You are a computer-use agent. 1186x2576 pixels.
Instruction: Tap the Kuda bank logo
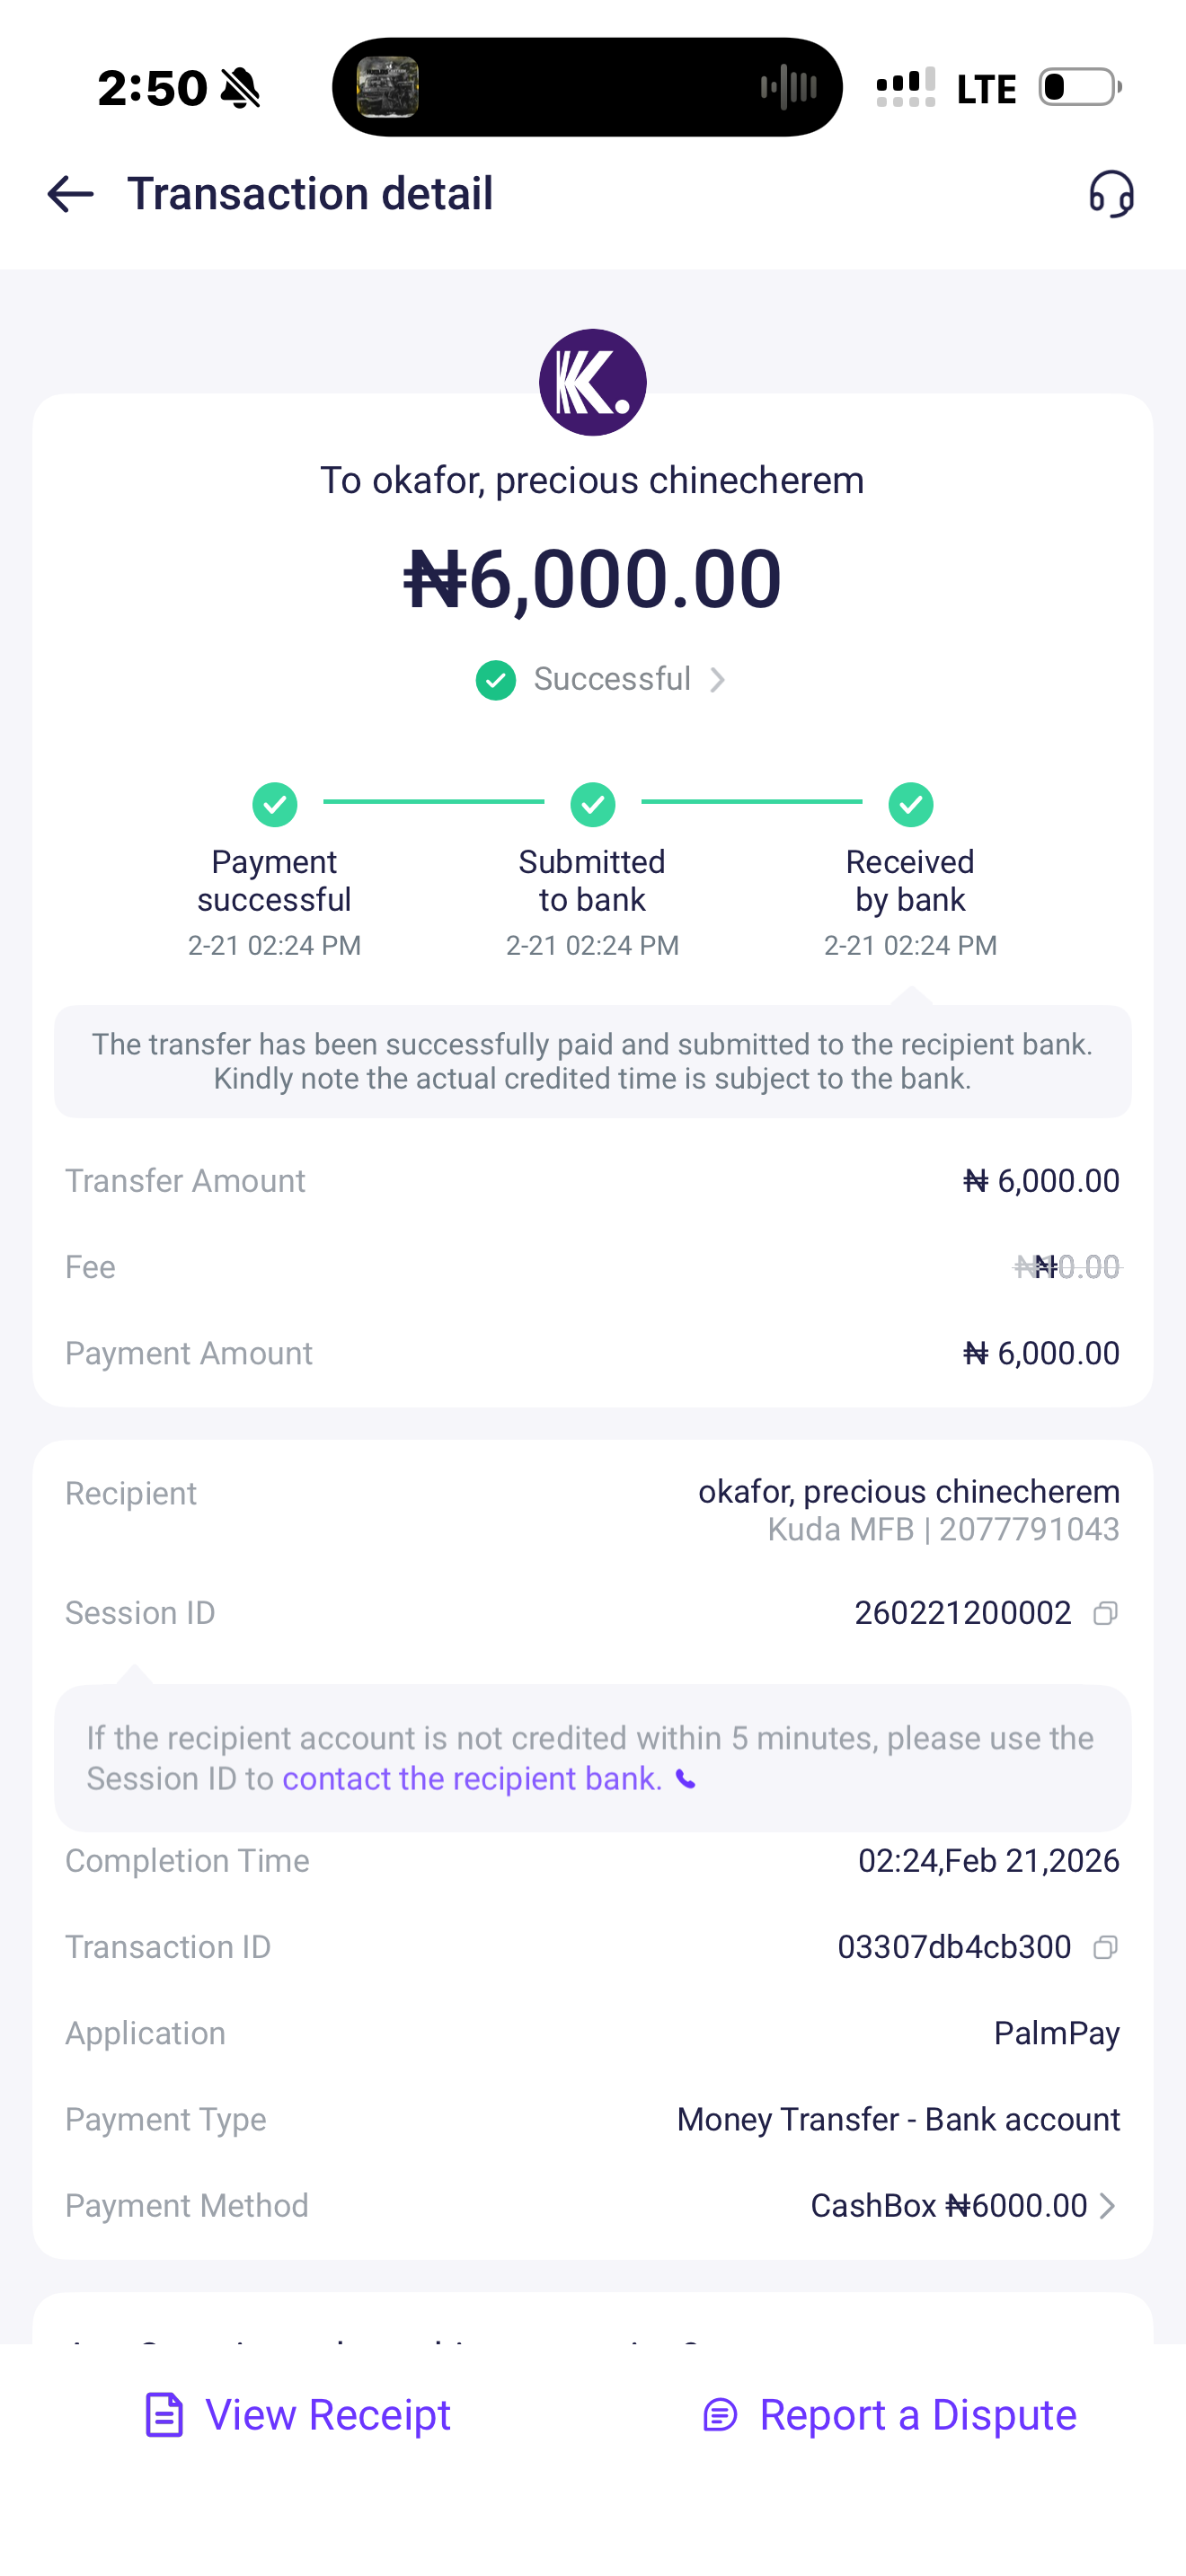click(x=592, y=382)
